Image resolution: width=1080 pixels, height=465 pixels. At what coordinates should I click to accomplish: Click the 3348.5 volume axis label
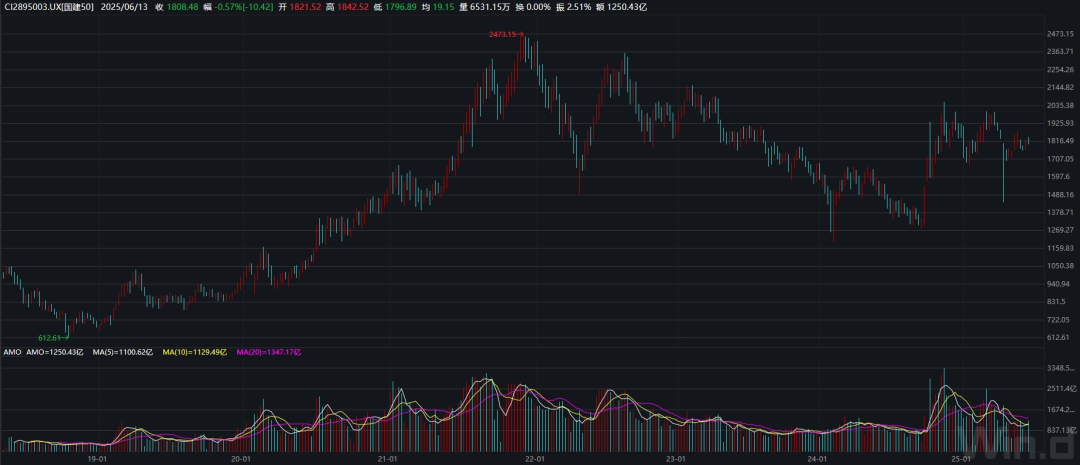tap(1060, 368)
